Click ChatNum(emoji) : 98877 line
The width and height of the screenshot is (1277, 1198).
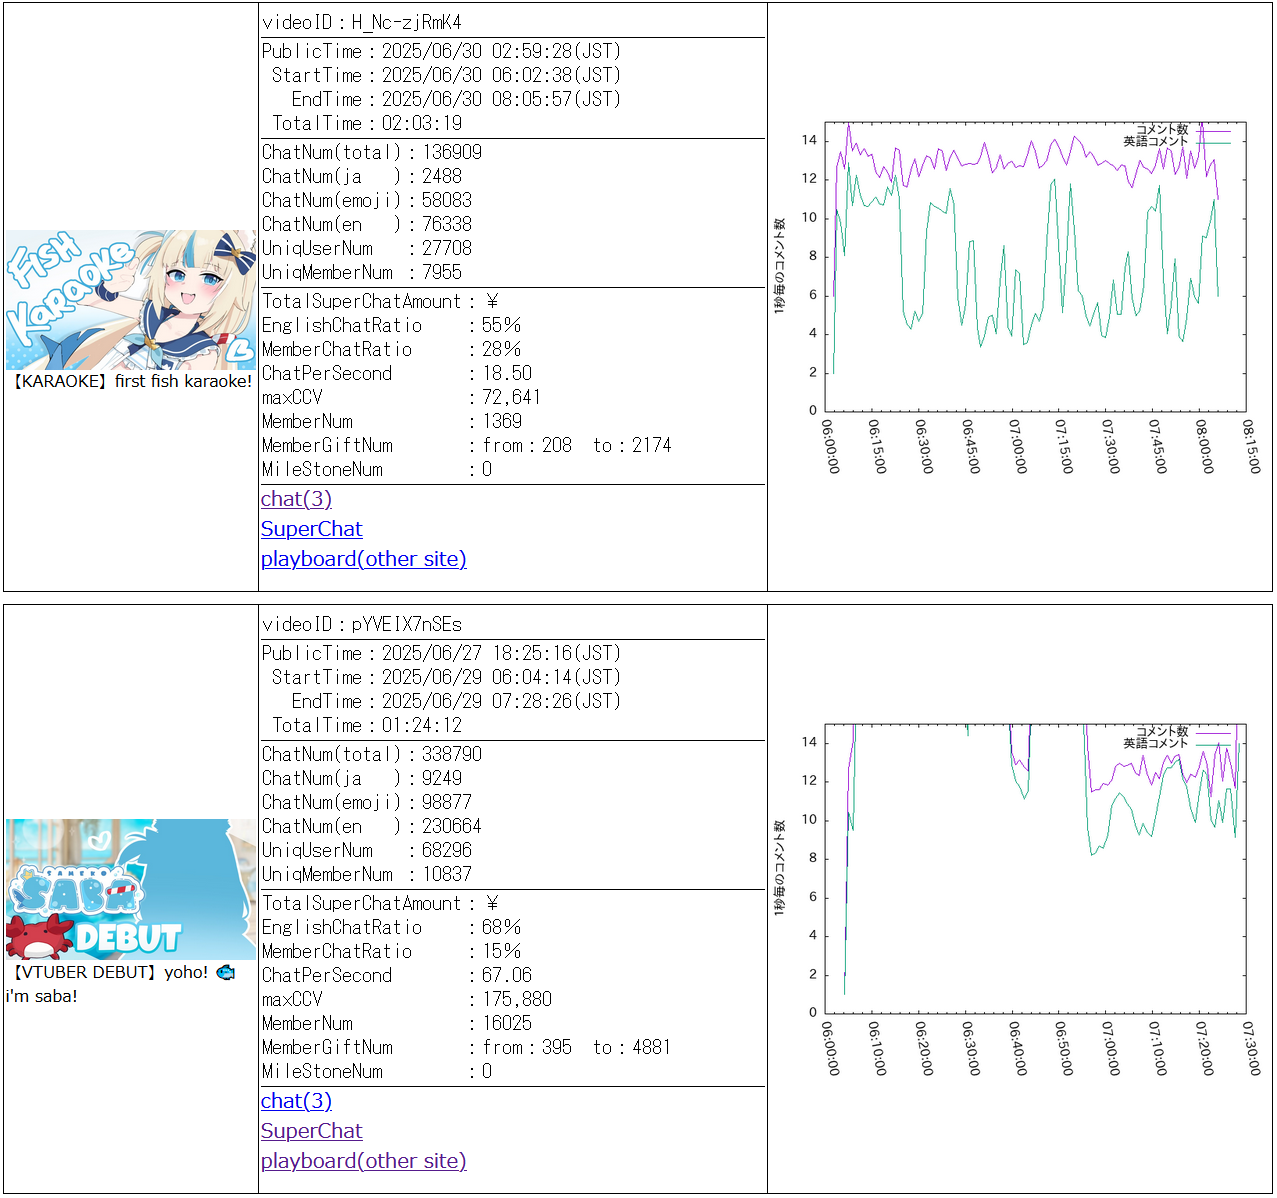pos(367,802)
